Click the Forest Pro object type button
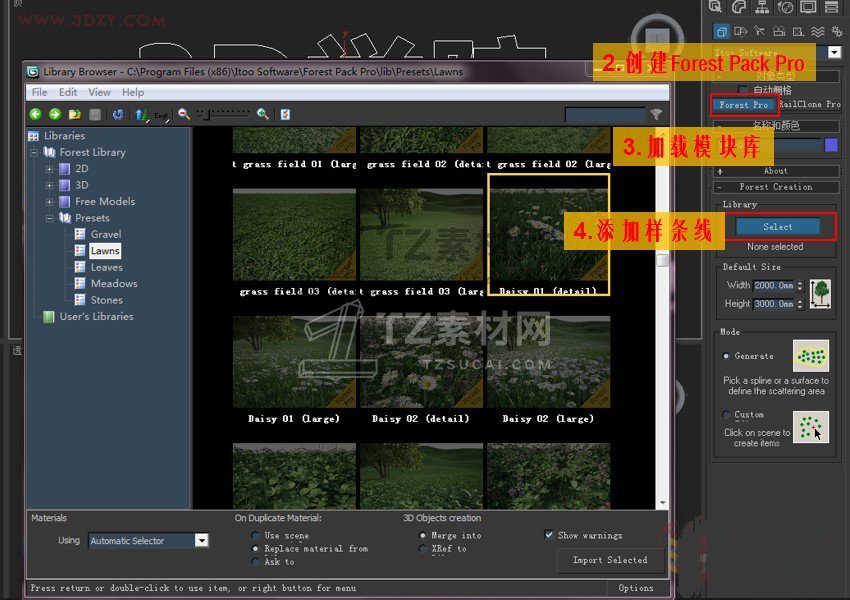This screenshot has width=850, height=600. pyautogui.click(x=744, y=105)
